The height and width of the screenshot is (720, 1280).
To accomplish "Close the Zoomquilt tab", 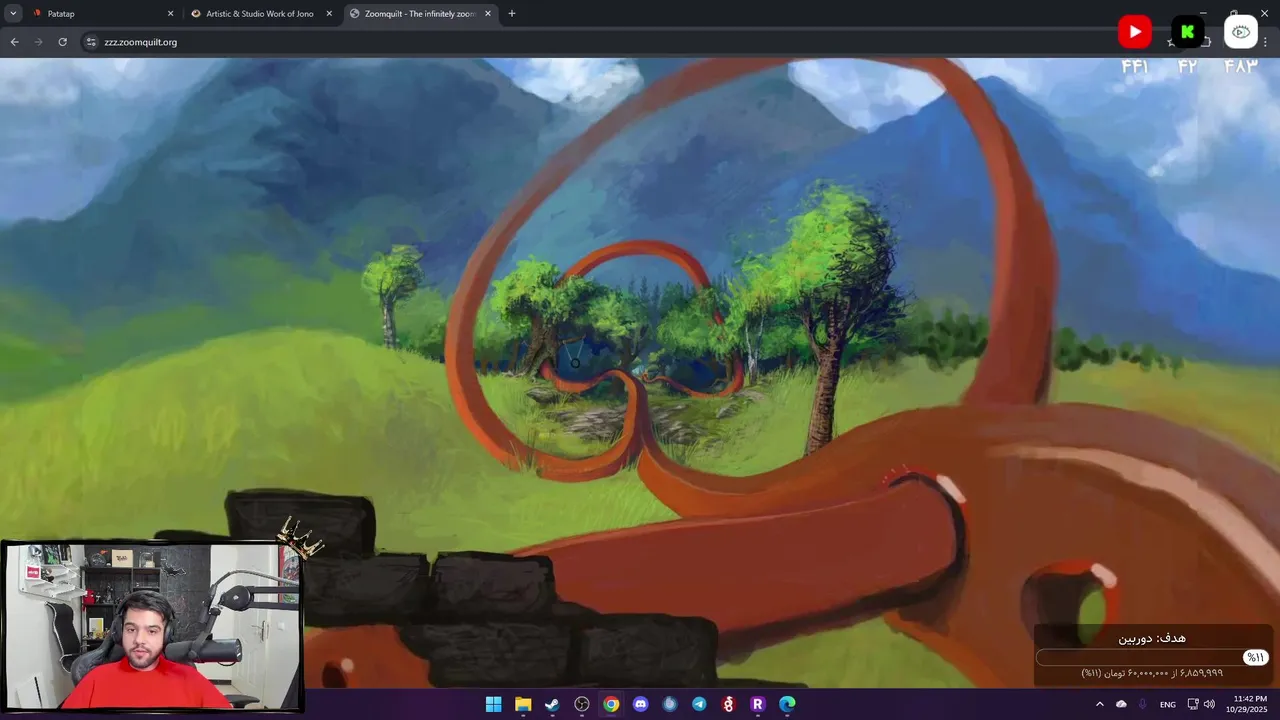I will (488, 14).
